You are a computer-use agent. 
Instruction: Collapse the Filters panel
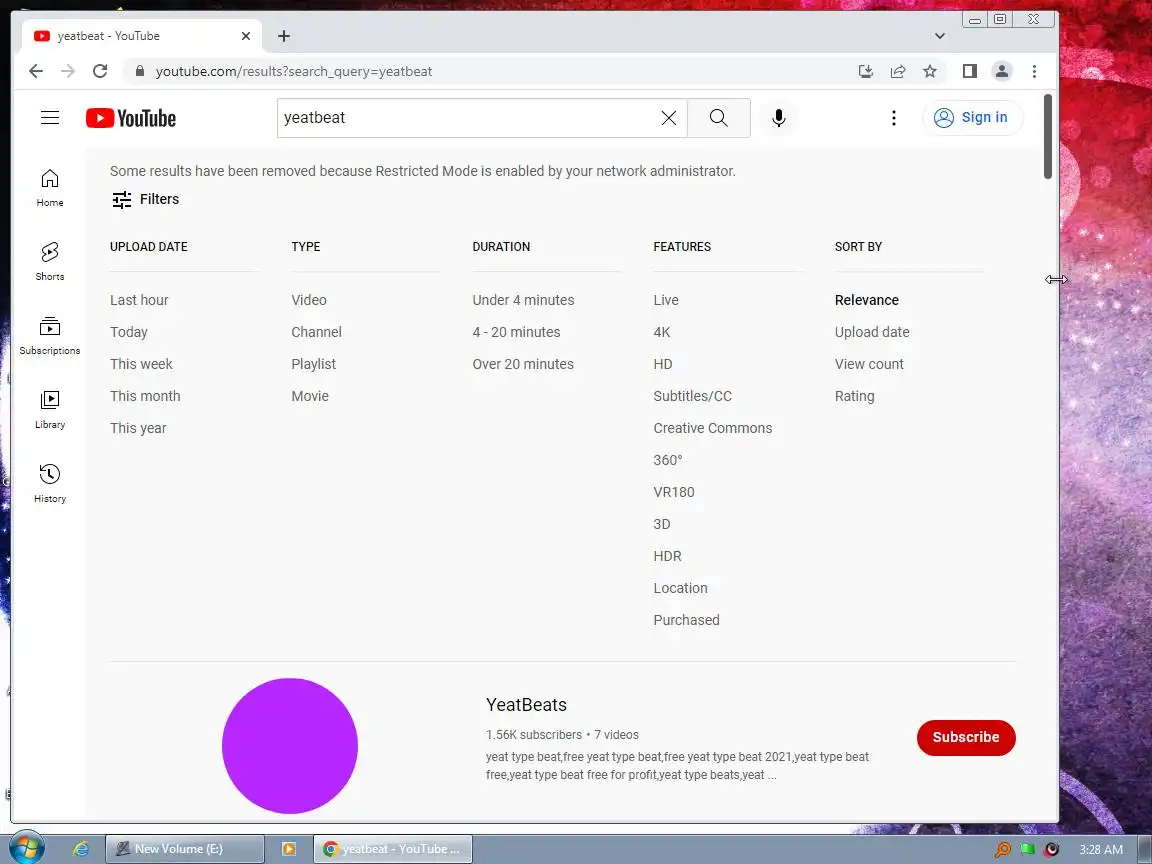[145, 199]
